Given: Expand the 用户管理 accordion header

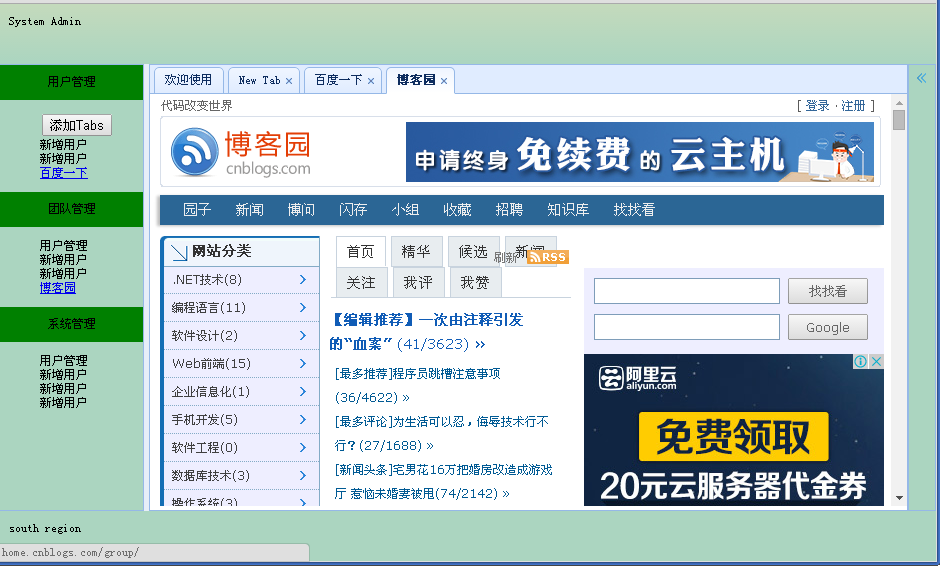Looking at the screenshot, I should click(x=71, y=82).
